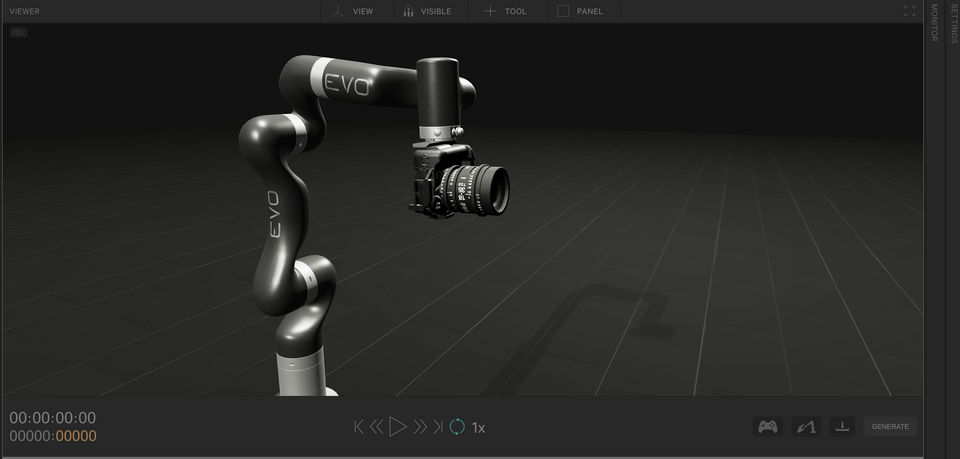Viewport: 960px width, 459px height.
Task: Click the gamepad controller icon
Action: 768,427
